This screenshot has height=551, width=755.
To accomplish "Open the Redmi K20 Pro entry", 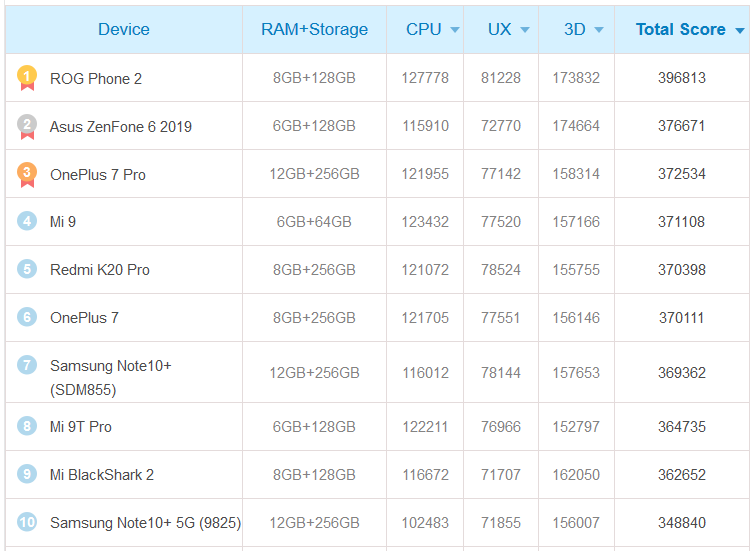I will coord(100,270).
